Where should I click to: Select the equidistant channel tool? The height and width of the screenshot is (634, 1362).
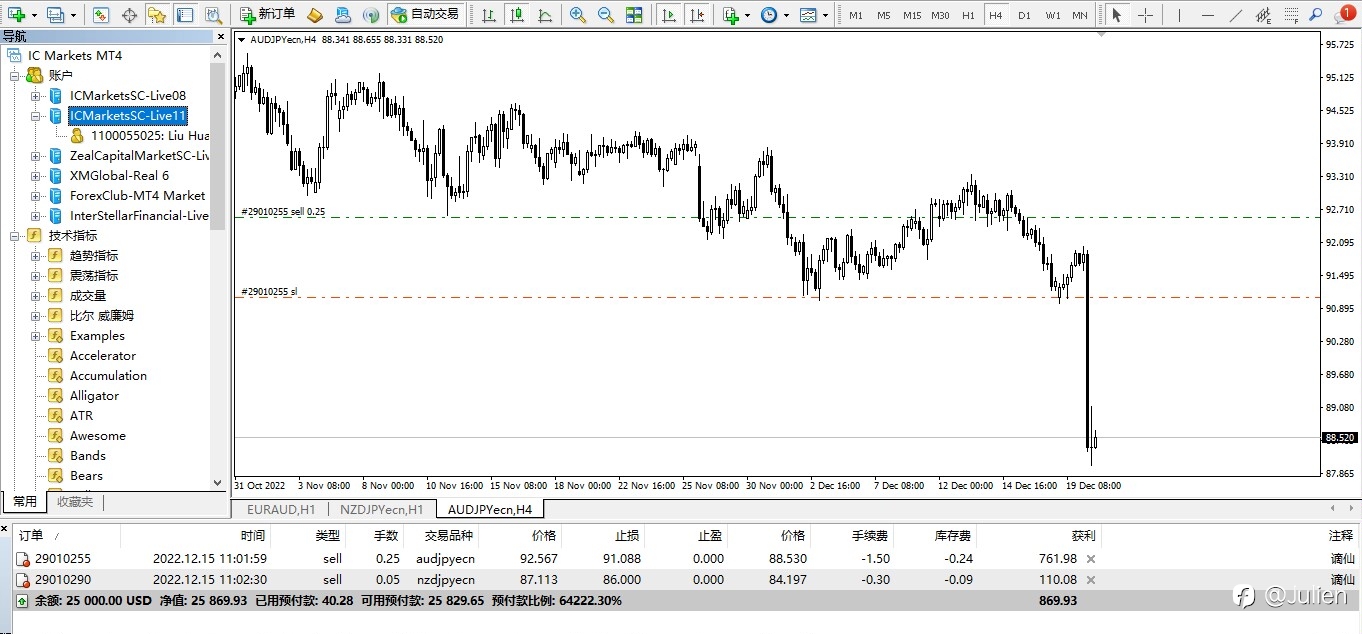[1263, 15]
